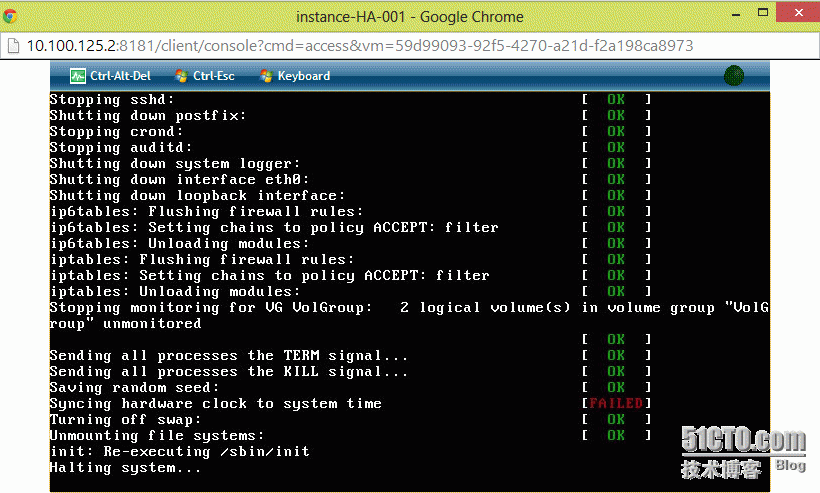Click the 'Stopping crond:' line
Screen dimensions: 820x493
tap(116, 131)
